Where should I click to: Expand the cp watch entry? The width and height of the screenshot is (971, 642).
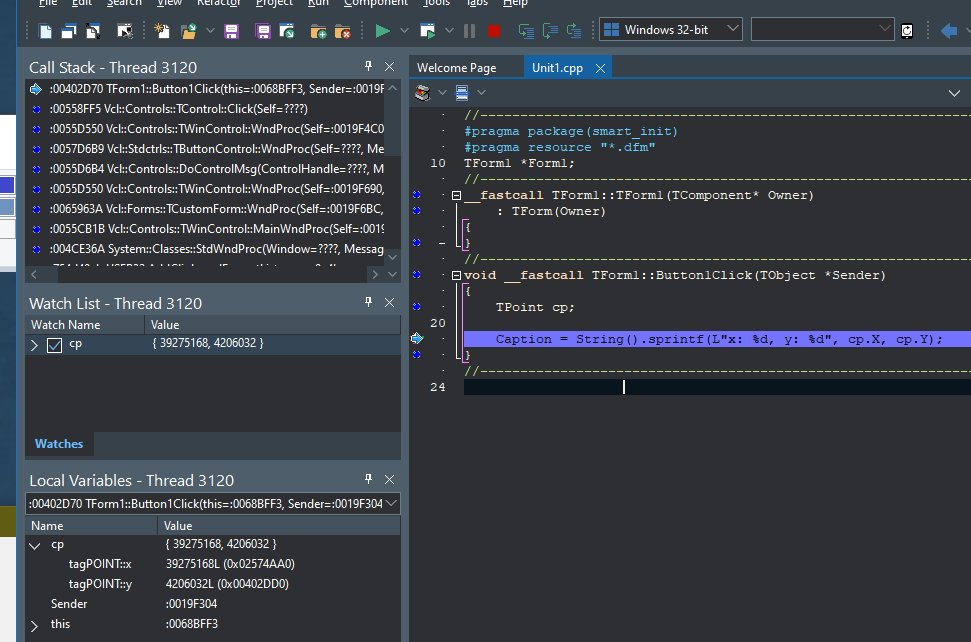(x=35, y=345)
